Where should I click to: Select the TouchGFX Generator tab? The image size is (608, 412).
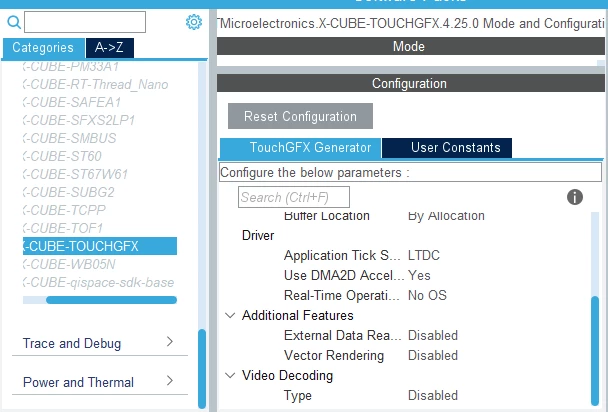click(301, 148)
